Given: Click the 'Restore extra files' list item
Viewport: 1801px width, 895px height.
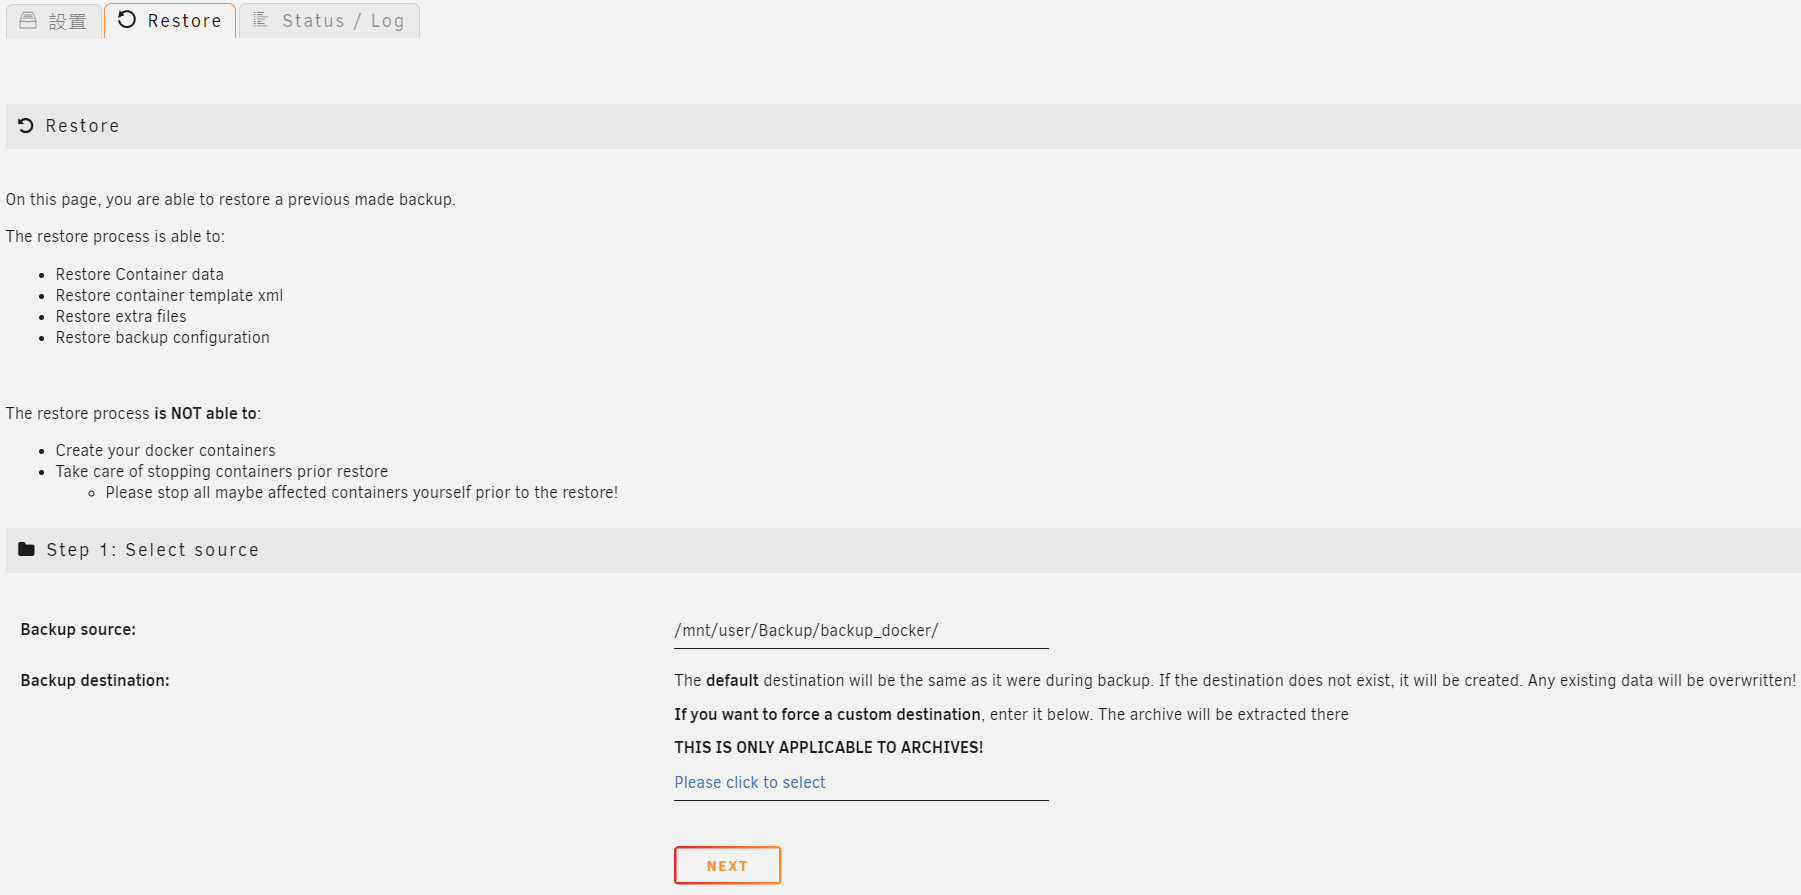Looking at the screenshot, I should [x=121, y=316].
